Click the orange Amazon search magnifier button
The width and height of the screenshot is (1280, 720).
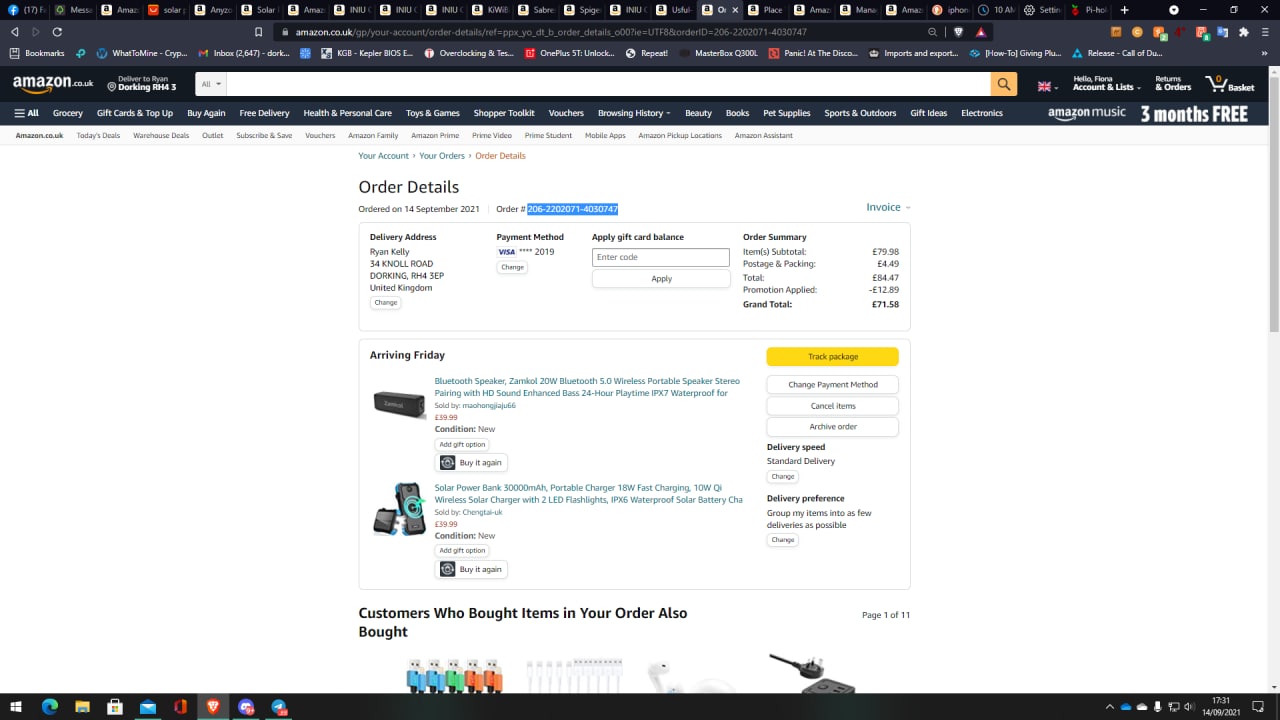[1003, 85]
